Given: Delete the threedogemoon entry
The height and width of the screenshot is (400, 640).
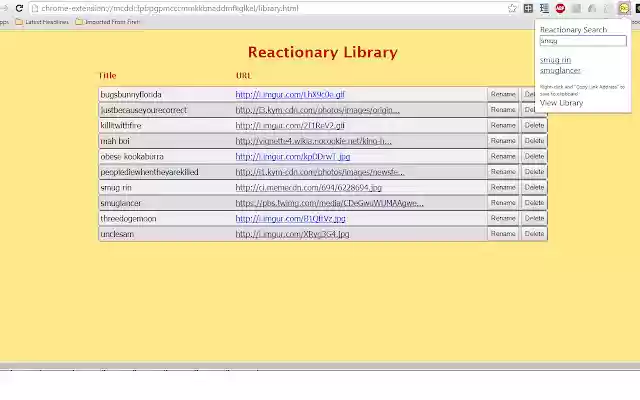Looking at the screenshot, I should 534,218.
